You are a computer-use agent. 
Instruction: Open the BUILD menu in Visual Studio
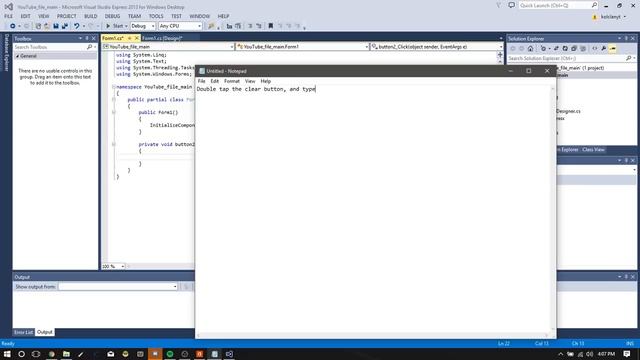point(91,16)
